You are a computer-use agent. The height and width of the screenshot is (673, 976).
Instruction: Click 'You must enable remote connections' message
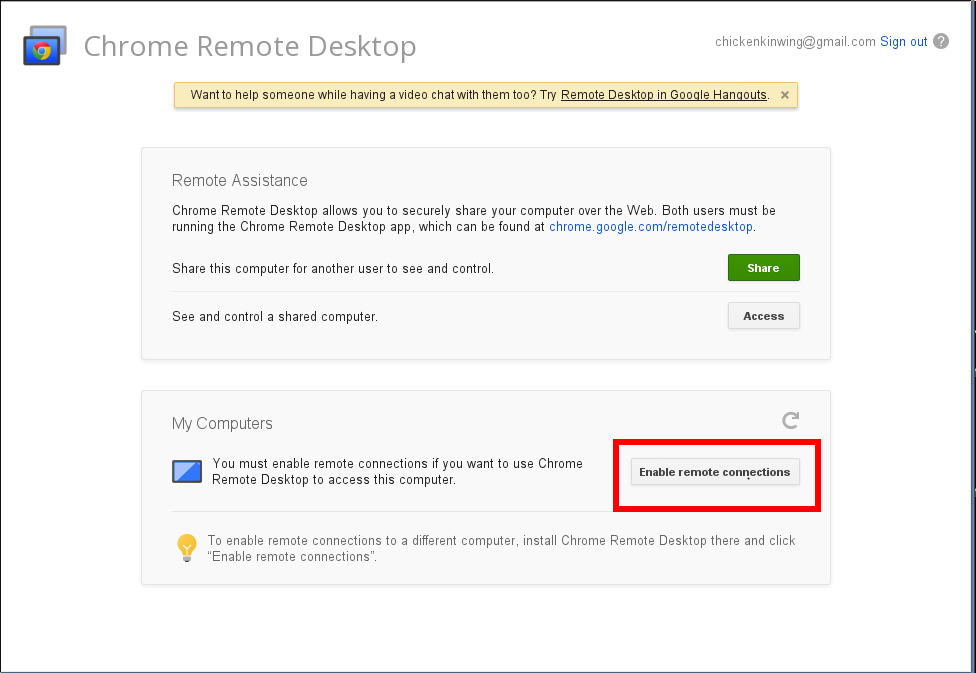coord(397,471)
